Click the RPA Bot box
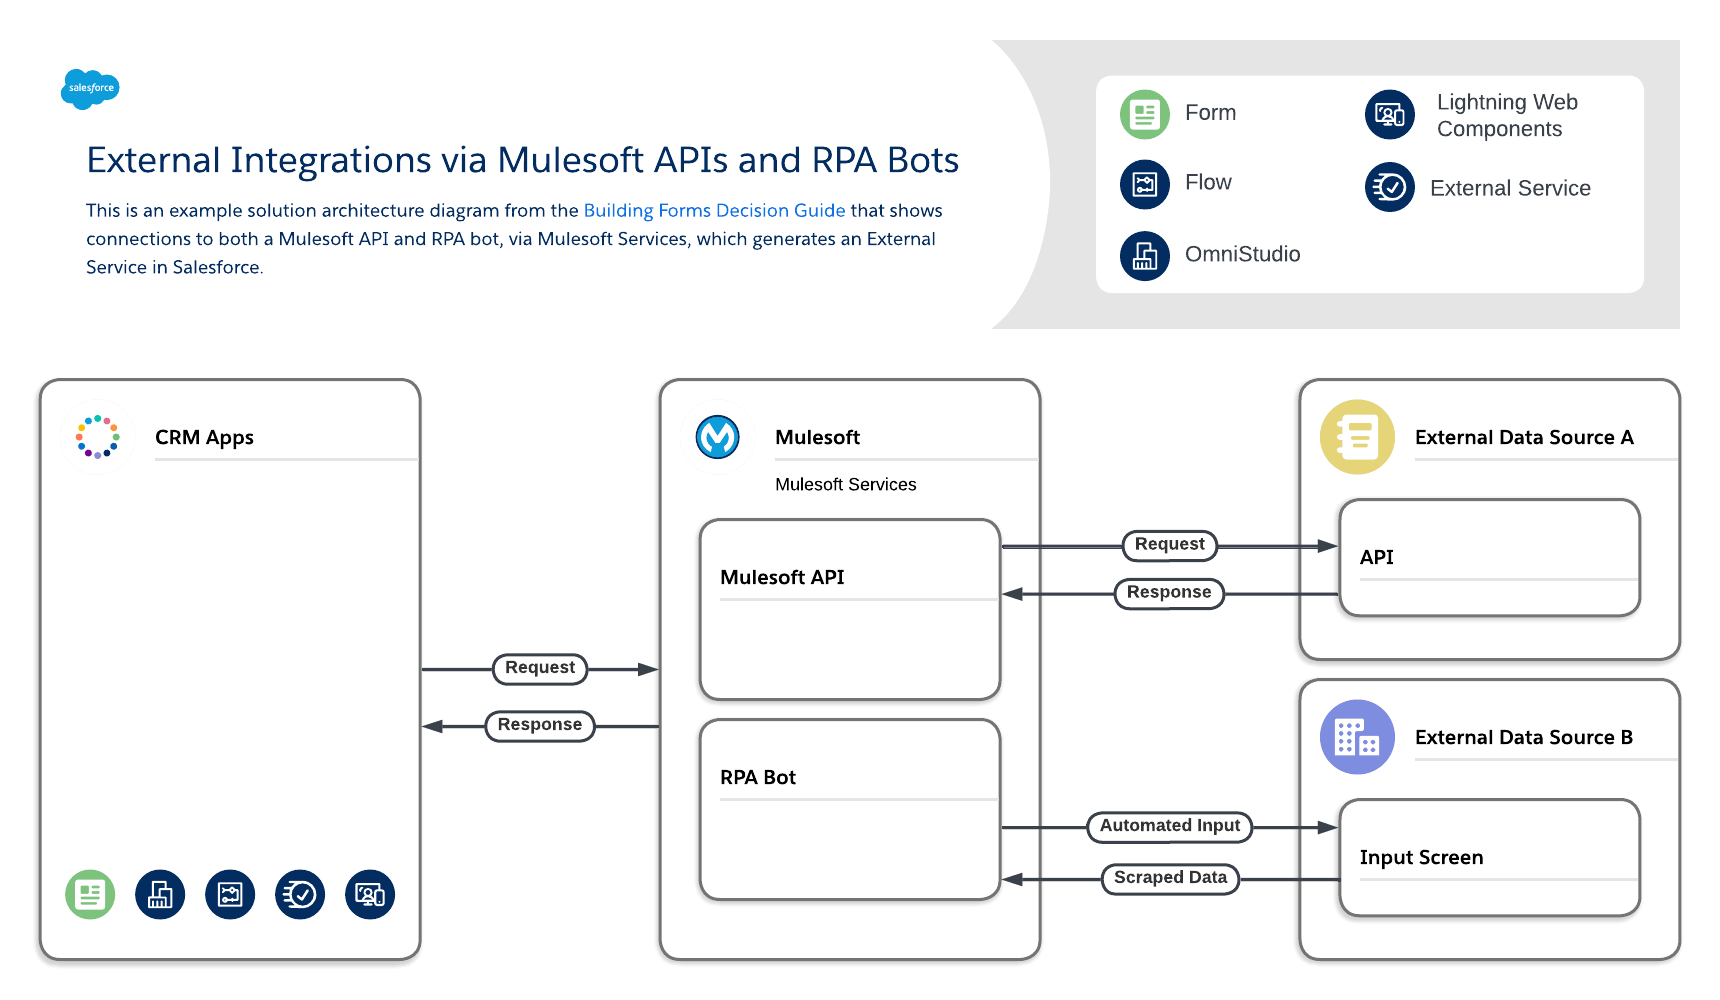Image resolution: width=1720 pixels, height=1000 pixels. tap(850, 808)
